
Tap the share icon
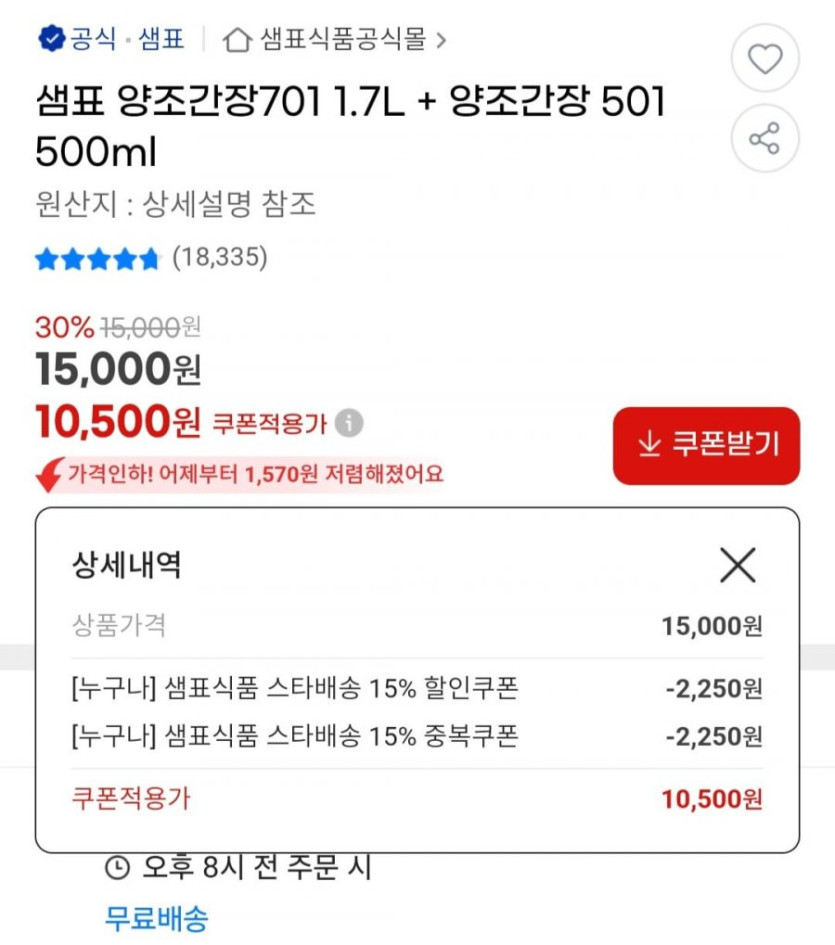click(x=765, y=139)
